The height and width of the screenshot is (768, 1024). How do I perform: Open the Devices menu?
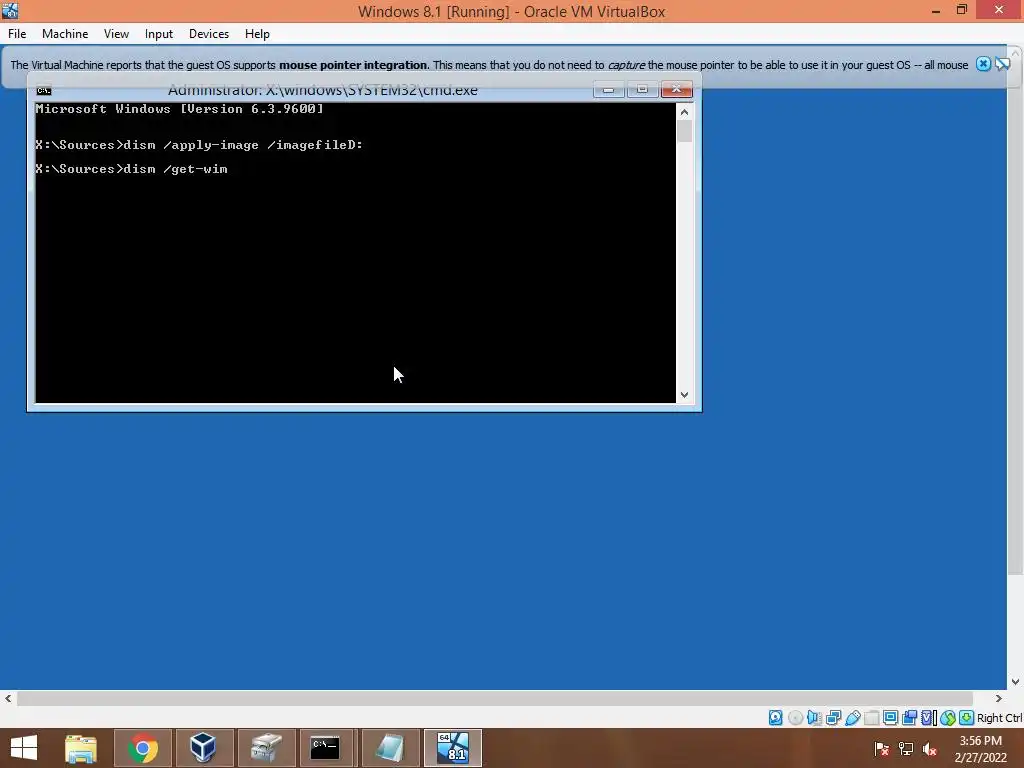[x=209, y=34]
